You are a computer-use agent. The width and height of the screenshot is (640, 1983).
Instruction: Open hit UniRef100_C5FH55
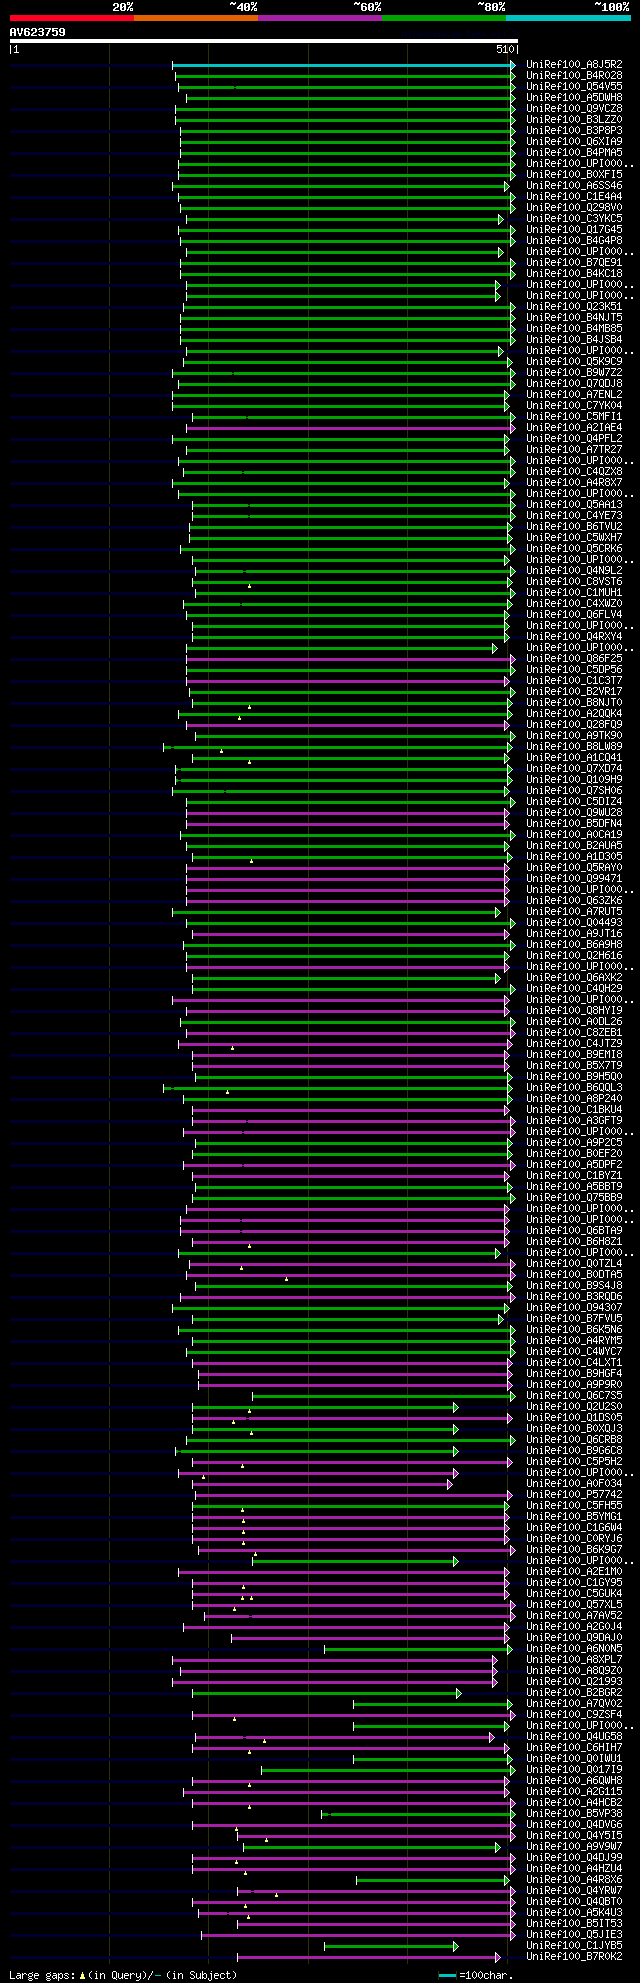click(575, 1505)
